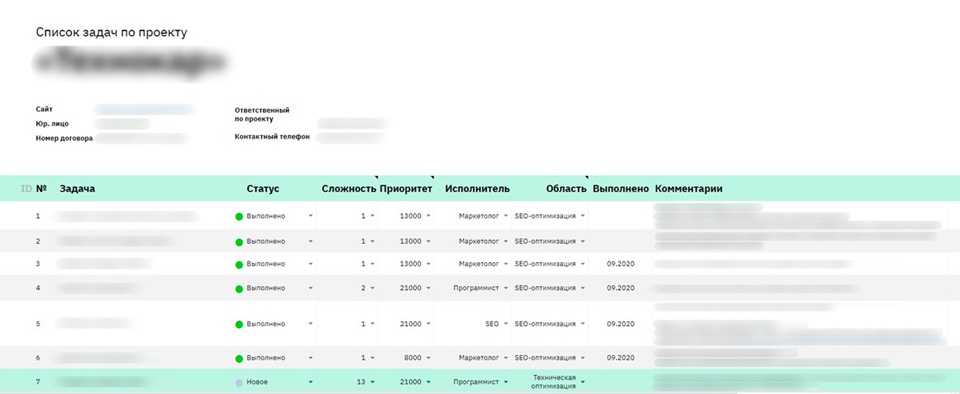Click the 'Контактный телефон' field label
960x394 pixels.
pos(272,137)
